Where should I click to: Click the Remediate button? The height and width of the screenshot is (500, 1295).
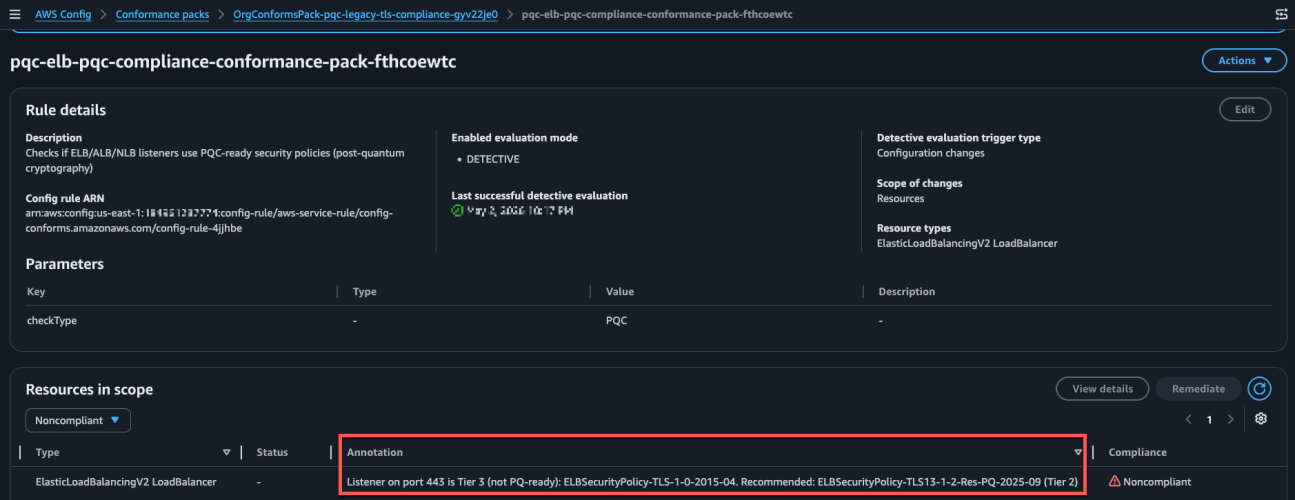pos(1198,389)
